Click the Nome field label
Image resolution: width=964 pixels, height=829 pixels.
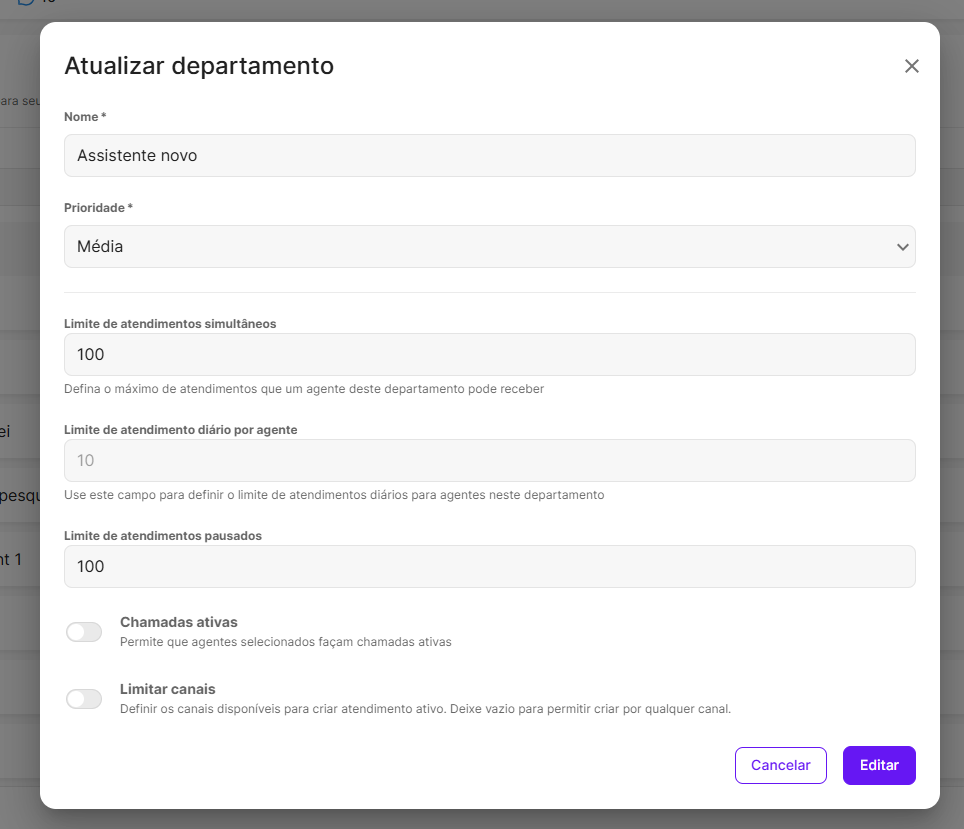[84, 117]
